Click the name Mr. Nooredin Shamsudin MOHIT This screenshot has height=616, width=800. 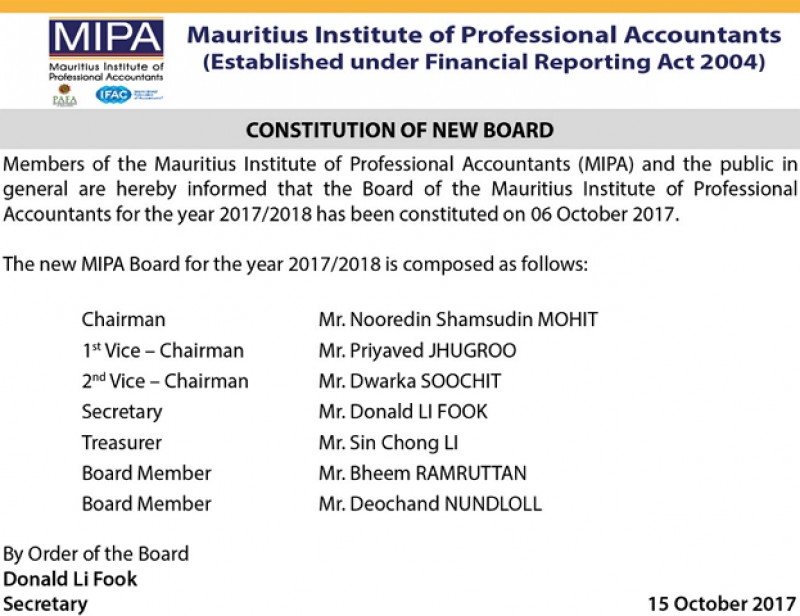point(457,320)
